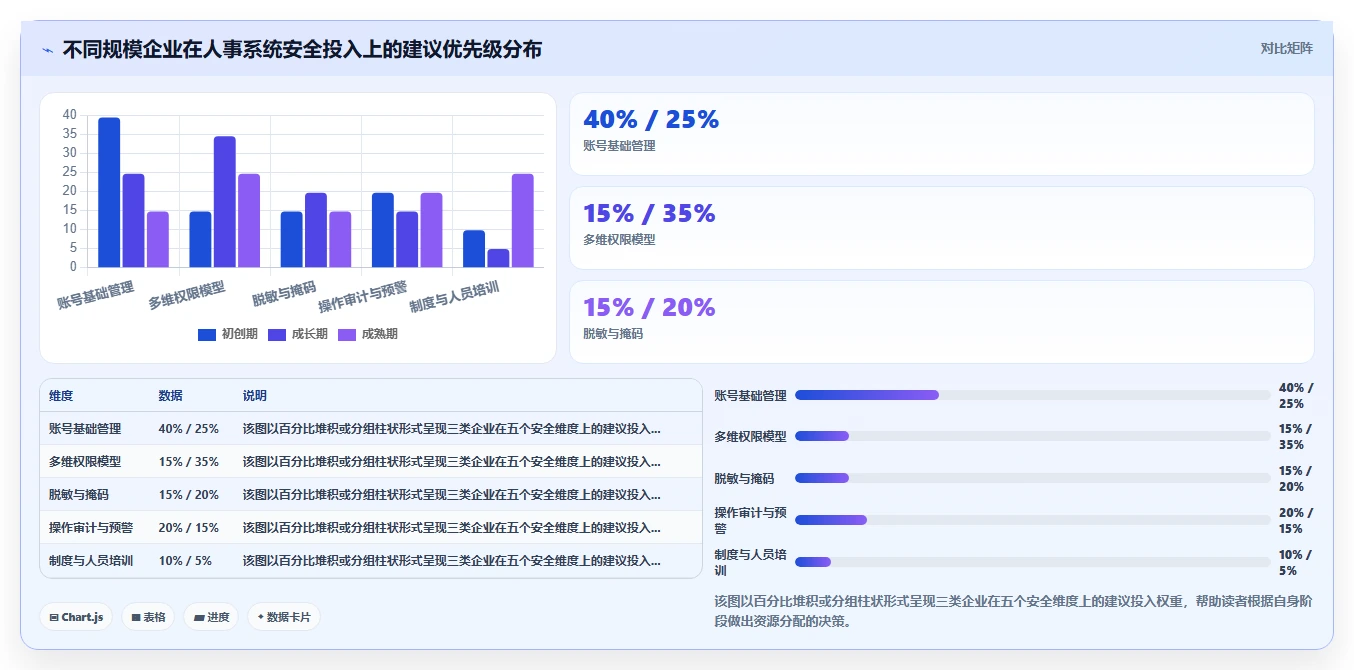
Task: Click the 20% / 15% value in the table
Action: (189, 527)
